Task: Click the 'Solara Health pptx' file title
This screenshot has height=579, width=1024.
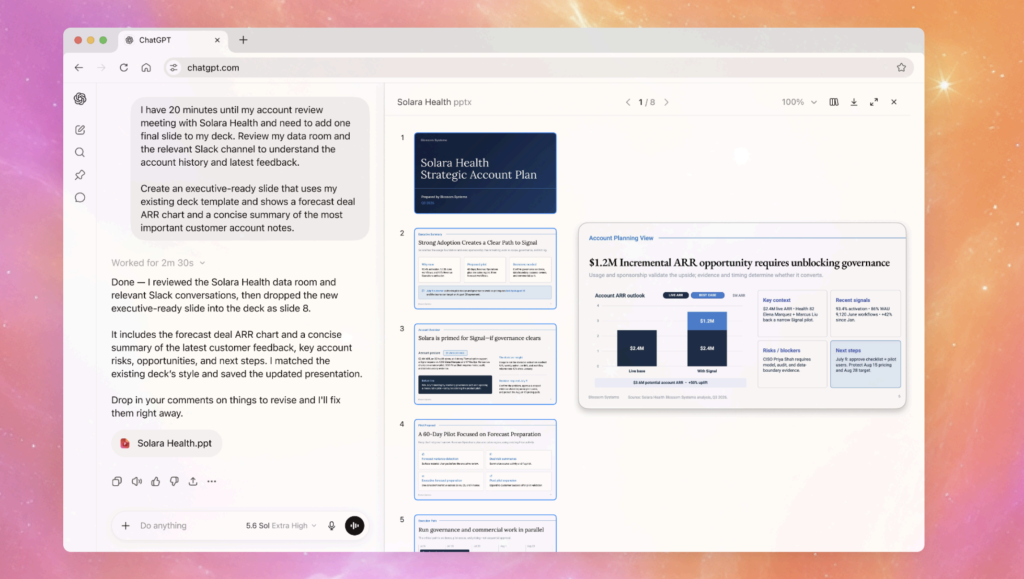Action: (x=434, y=102)
